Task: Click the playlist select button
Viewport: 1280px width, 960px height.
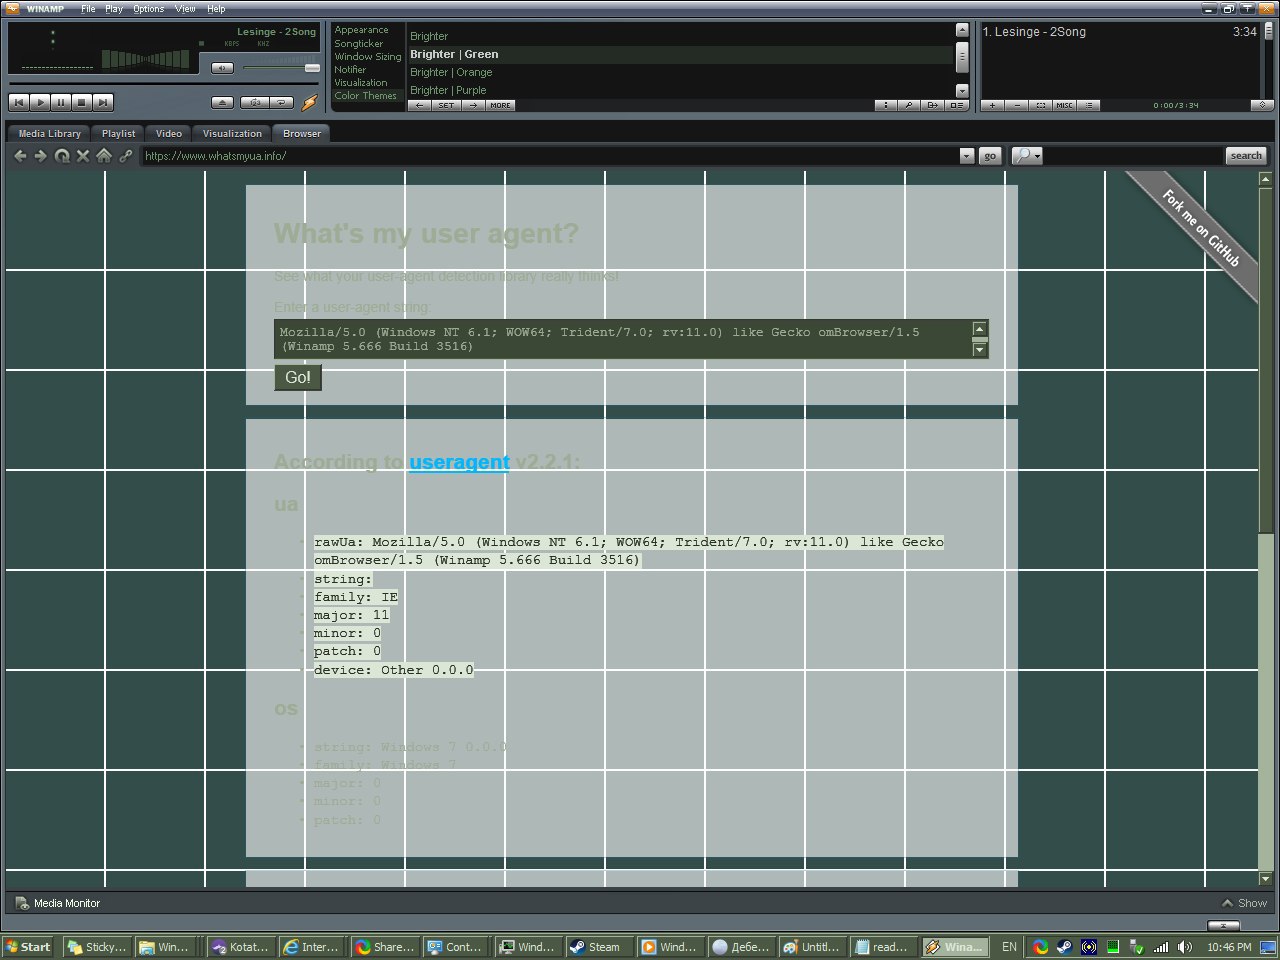Action: click(1040, 105)
